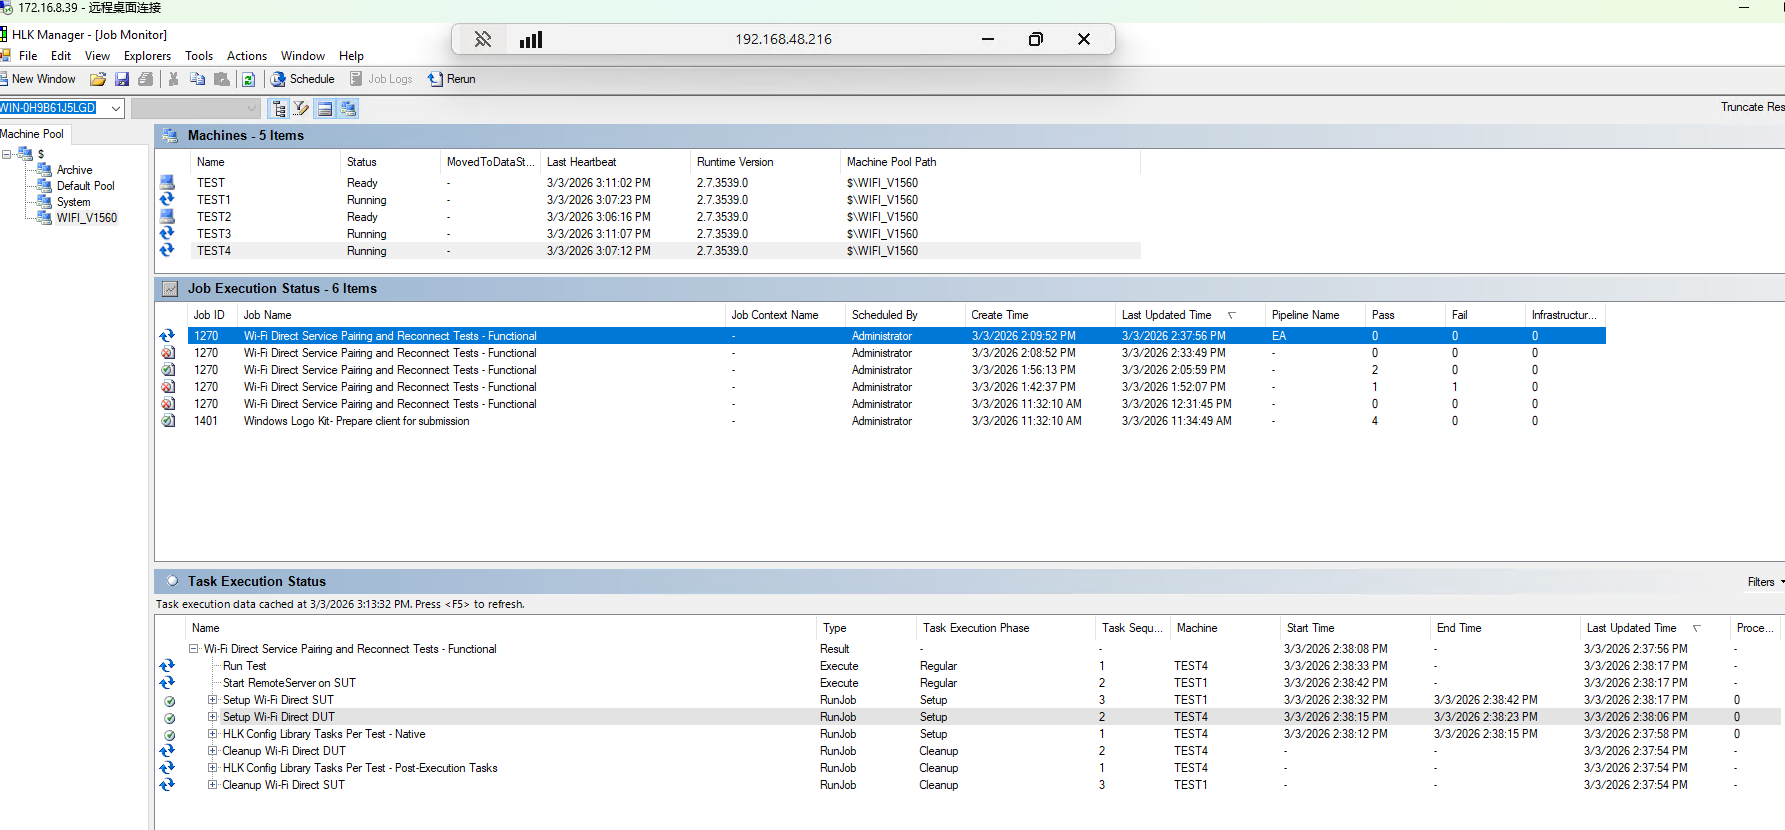The image size is (1785, 830).
Task: Select the Windows Logo Kit - Prepare client job row
Action: coord(896,421)
